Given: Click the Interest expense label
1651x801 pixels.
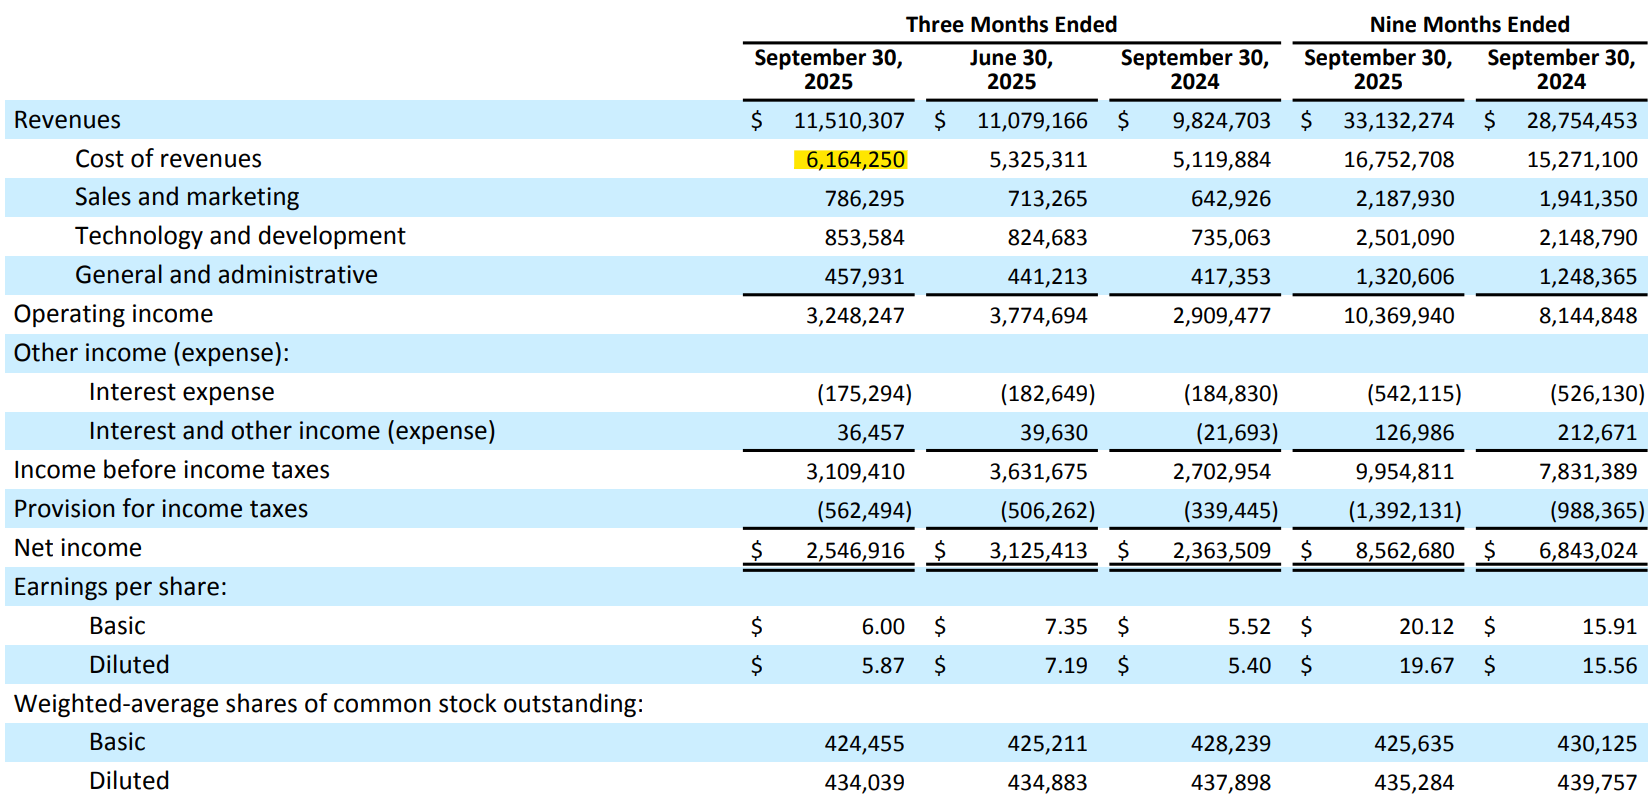Looking at the screenshot, I should 181,392.
